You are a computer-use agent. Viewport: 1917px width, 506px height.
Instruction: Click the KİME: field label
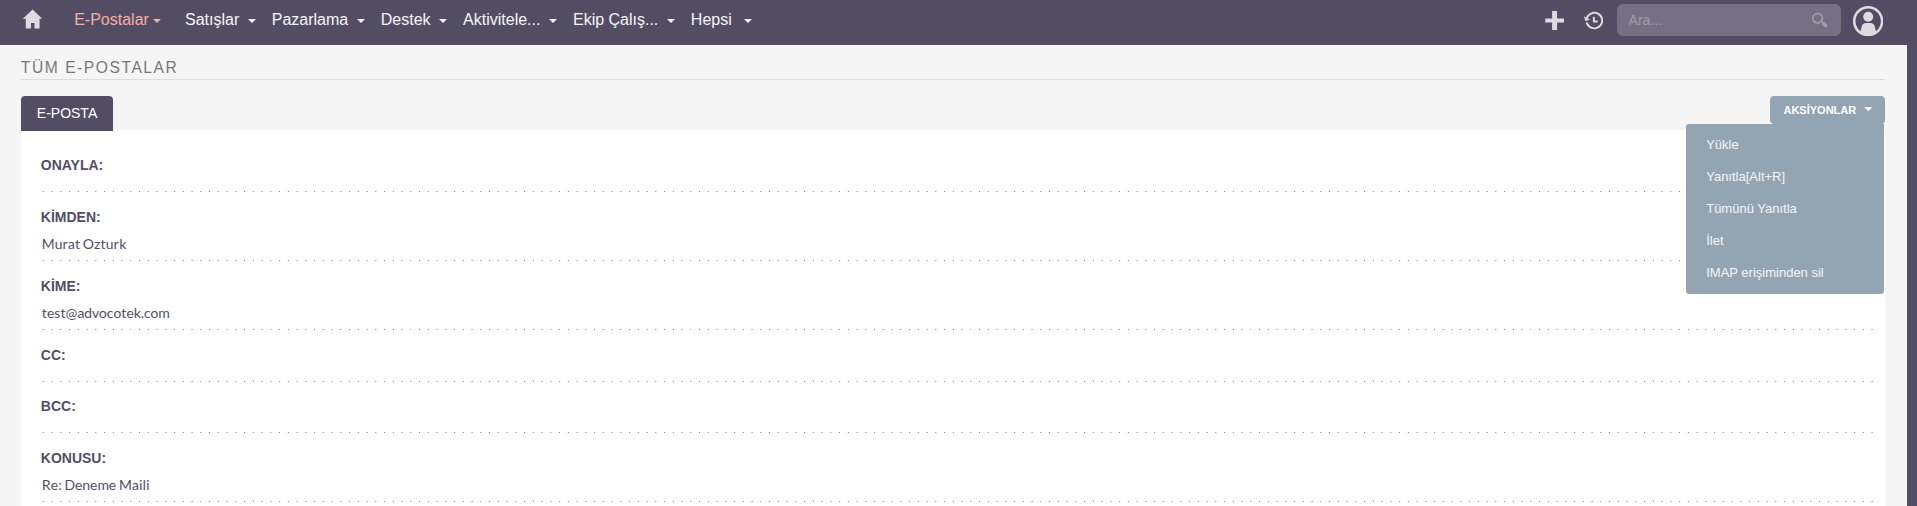pyautogui.click(x=60, y=286)
